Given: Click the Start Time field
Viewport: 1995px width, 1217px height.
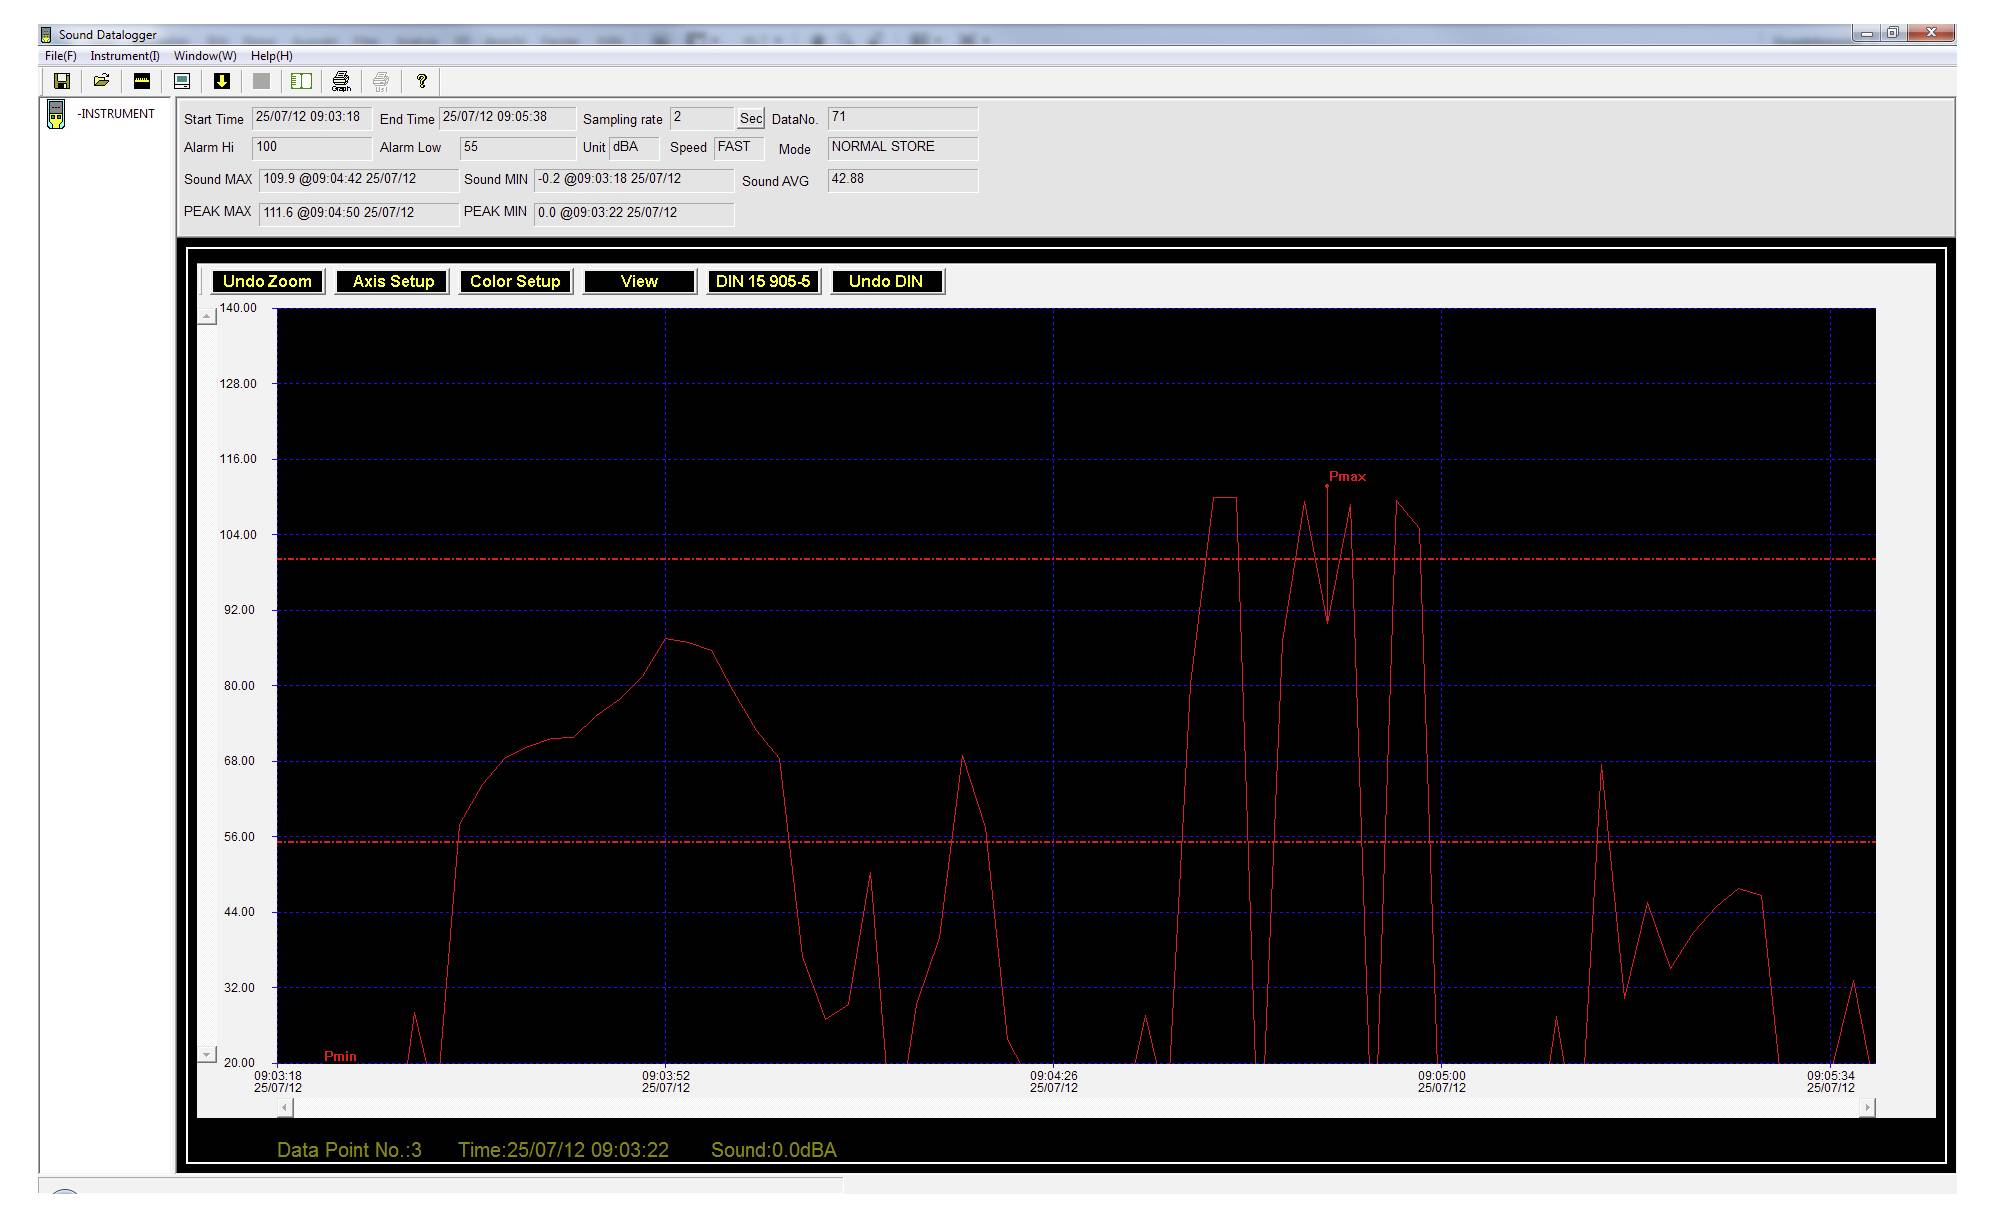Looking at the screenshot, I should [x=311, y=118].
